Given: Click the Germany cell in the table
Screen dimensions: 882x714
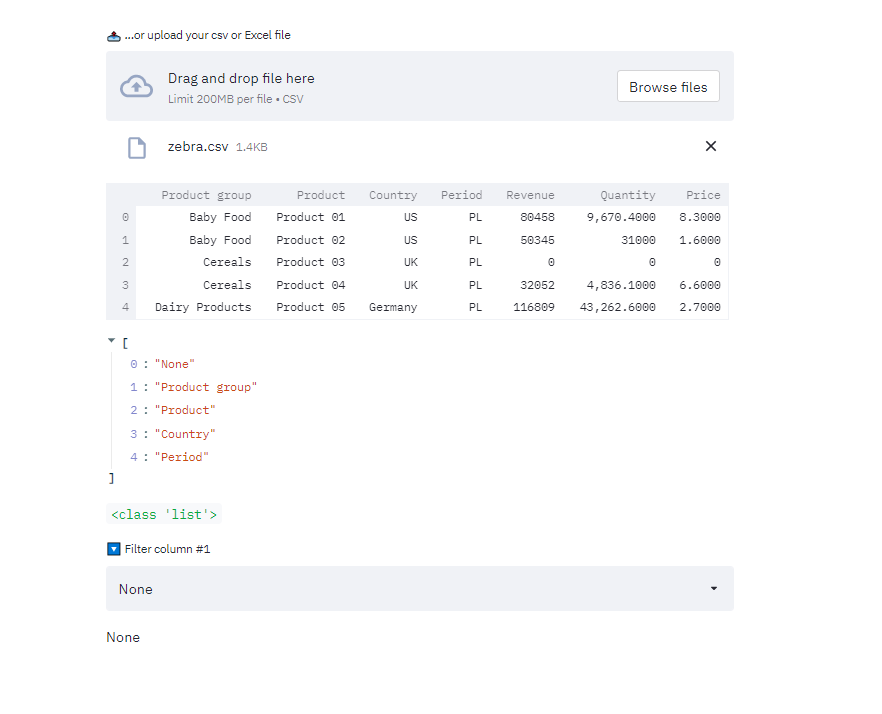Looking at the screenshot, I should pyautogui.click(x=393, y=307).
